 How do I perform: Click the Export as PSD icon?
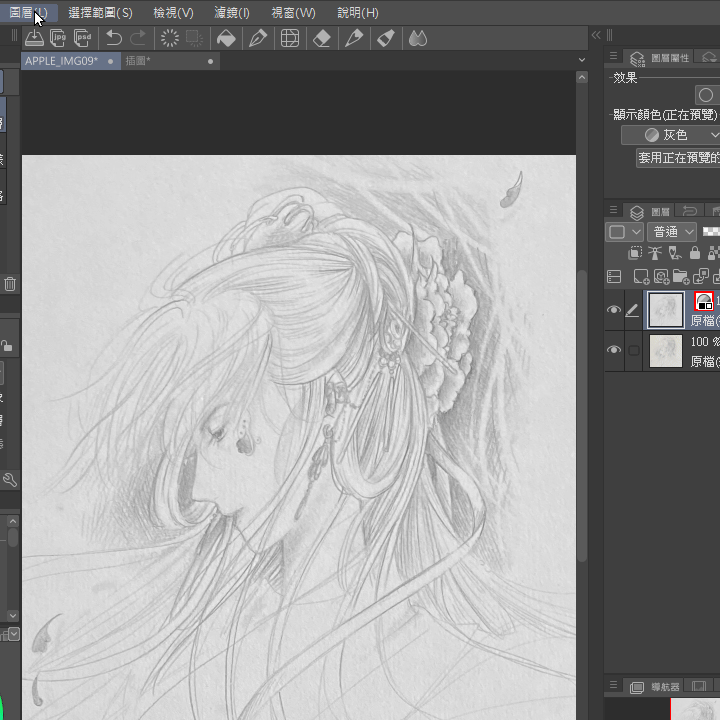(84, 38)
